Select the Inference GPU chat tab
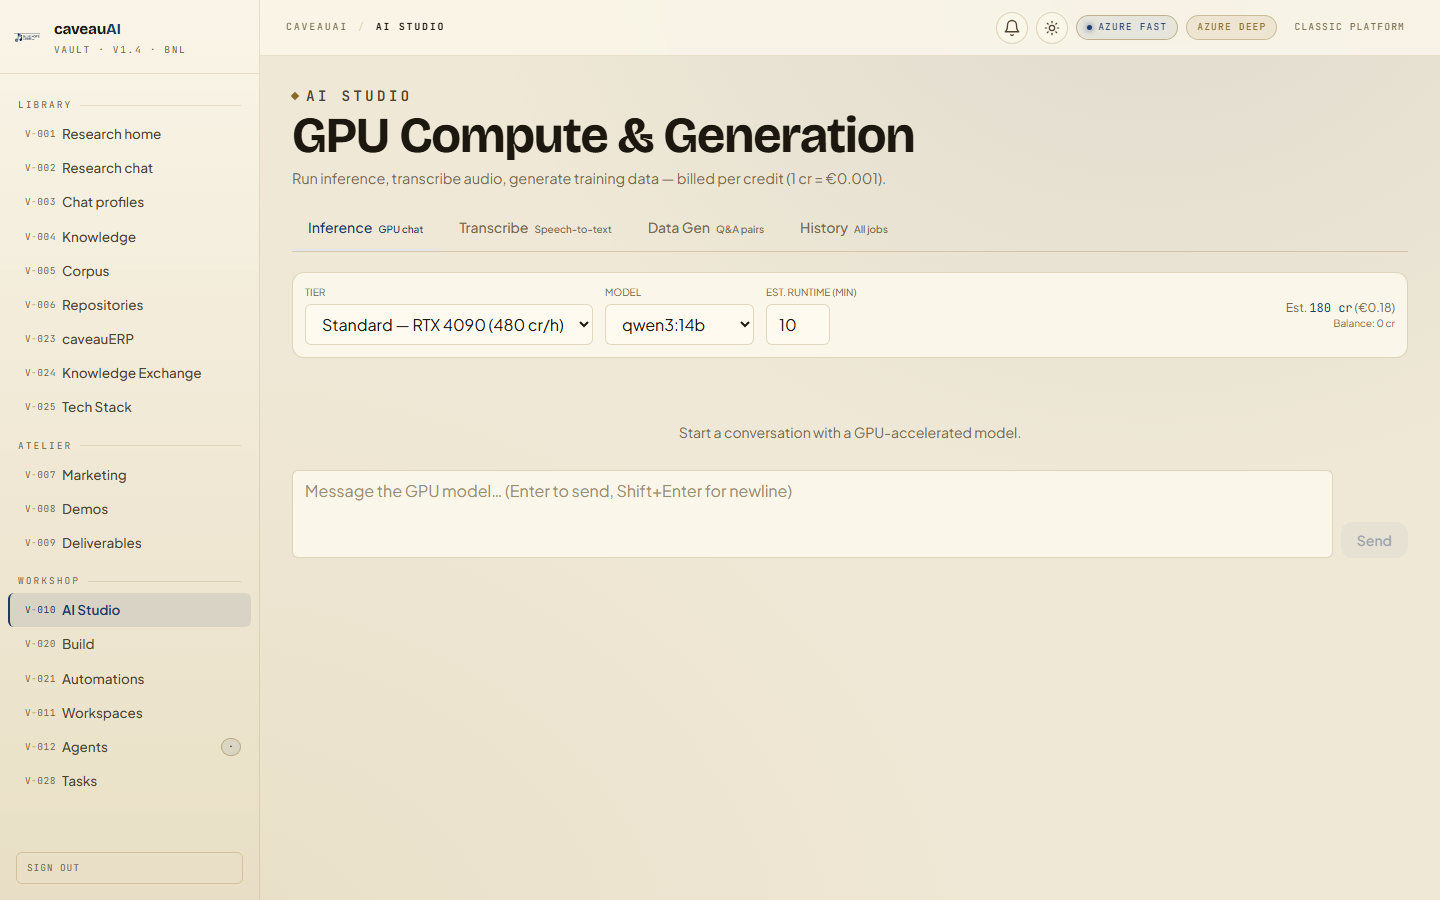Viewport: 1440px width, 900px height. point(365,229)
